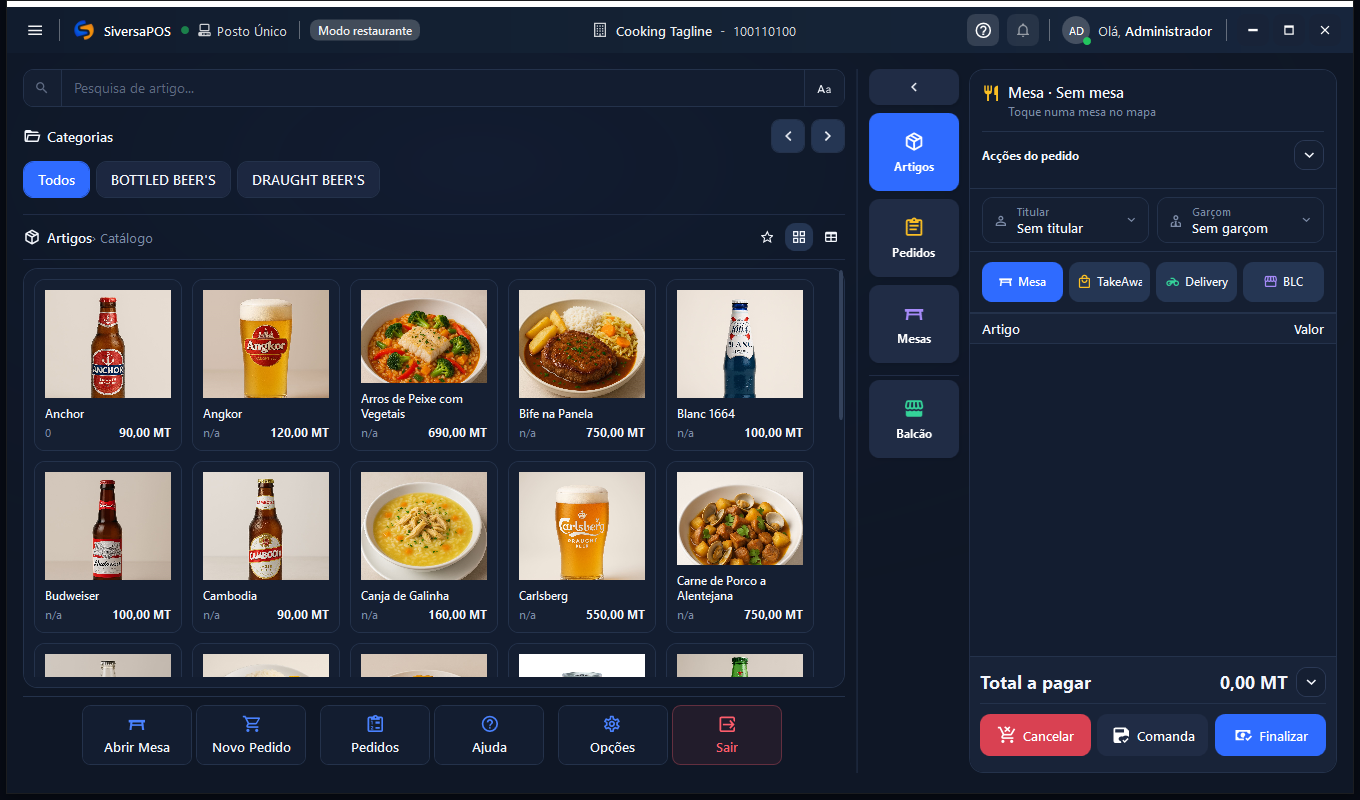Screen dimensions: 1360x800
Task: Open the Mesas side tab
Action: point(914,324)
